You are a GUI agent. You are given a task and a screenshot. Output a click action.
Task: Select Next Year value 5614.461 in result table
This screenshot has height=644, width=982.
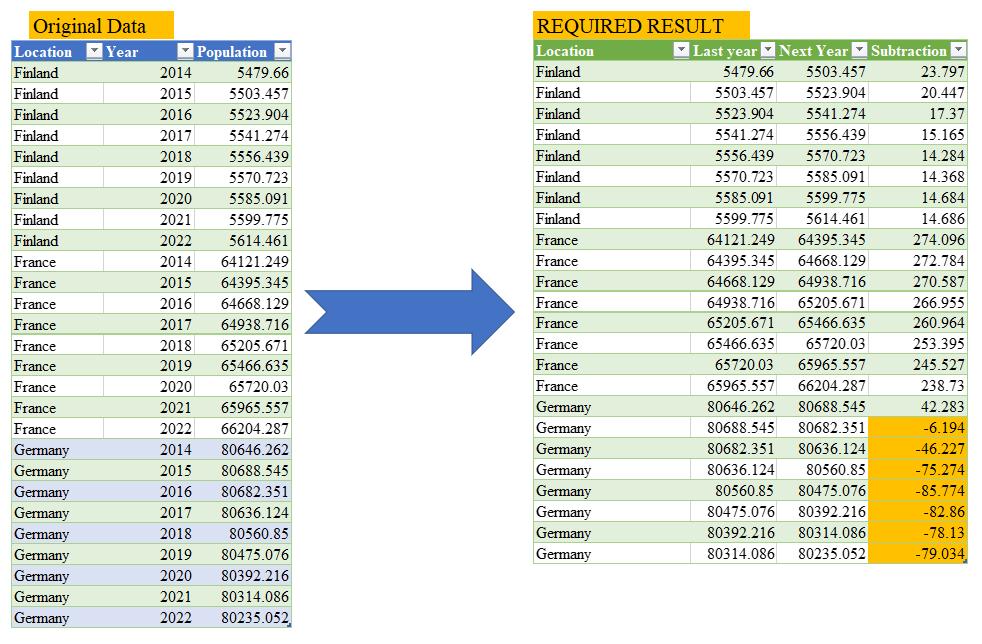click(x=822, y=219)
